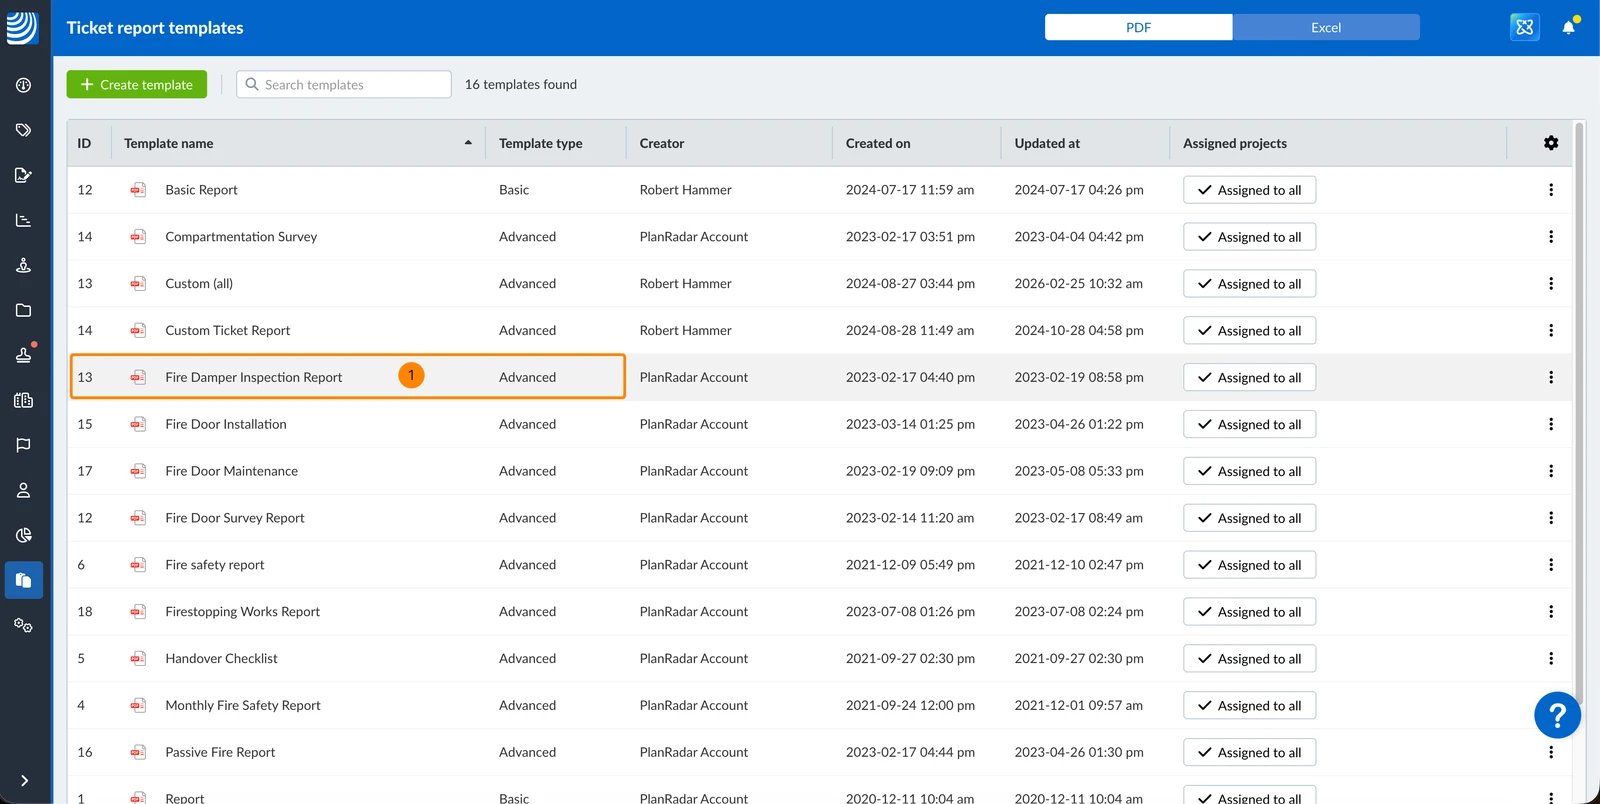Open the document edit icon in sidebar

click(23, 175)
